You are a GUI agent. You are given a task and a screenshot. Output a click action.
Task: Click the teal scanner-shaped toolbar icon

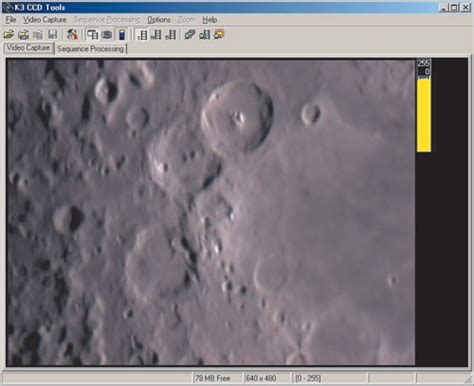[x=190, y=35]
